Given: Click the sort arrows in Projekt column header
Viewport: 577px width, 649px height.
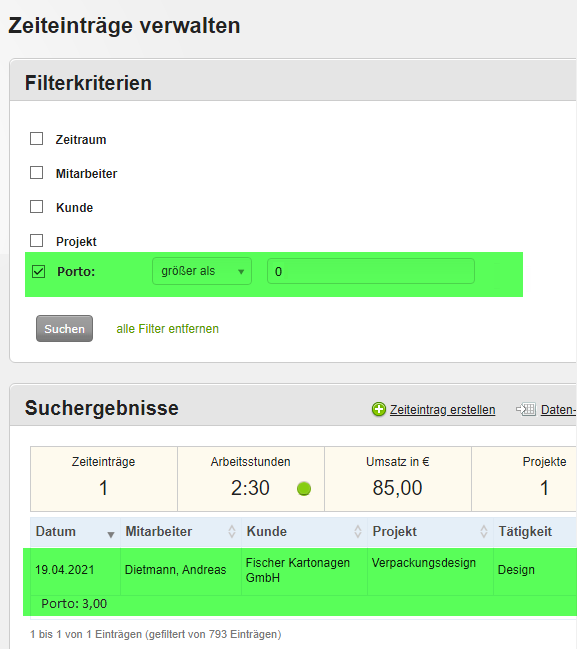Looking at the screenshot, I should [x=483, y=531].
